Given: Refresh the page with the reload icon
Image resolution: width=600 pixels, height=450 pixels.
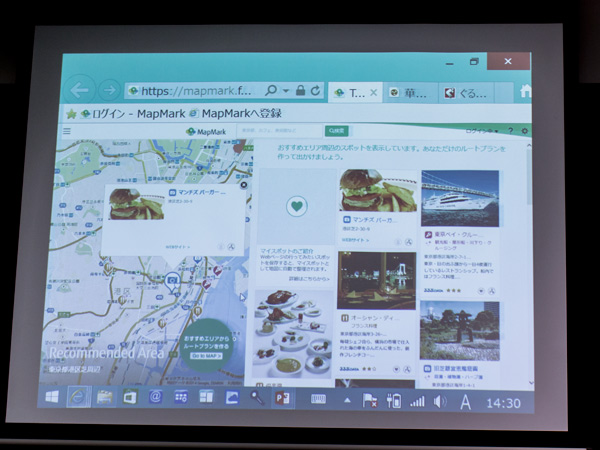Looking at the screenshot, I should (317, 91).
